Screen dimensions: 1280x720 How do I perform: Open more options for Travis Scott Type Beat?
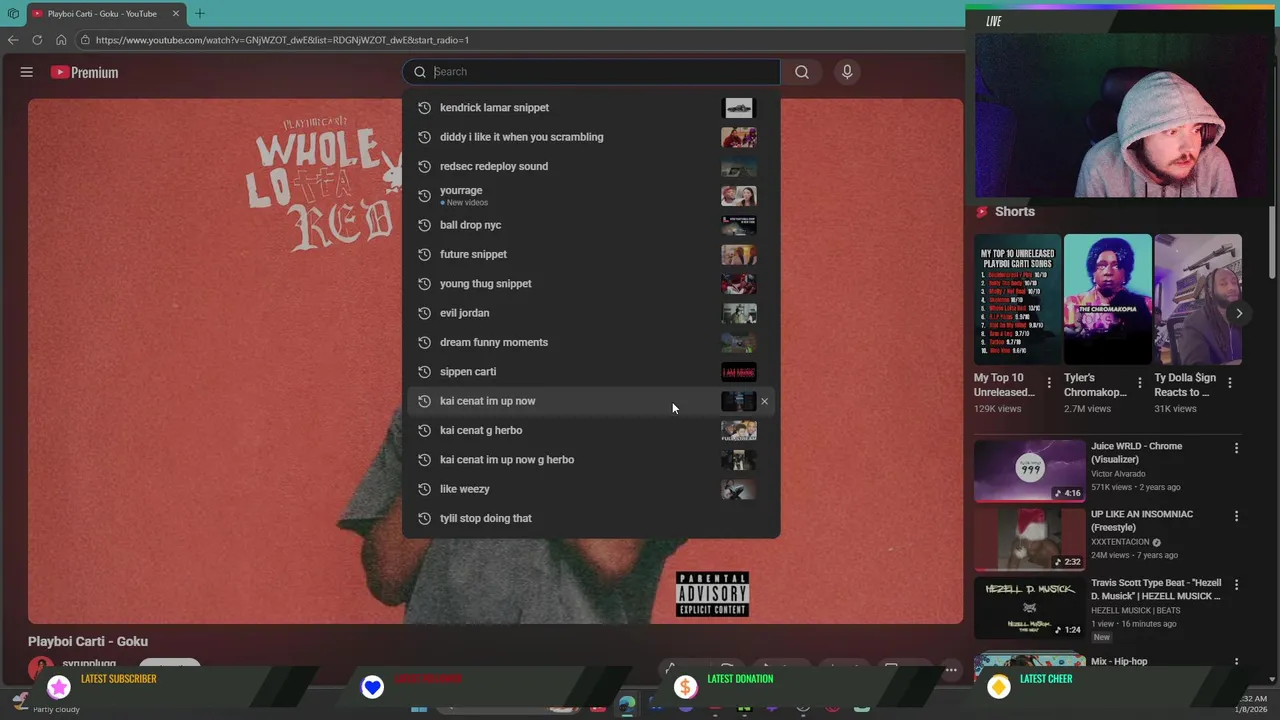pos(1236,585)
